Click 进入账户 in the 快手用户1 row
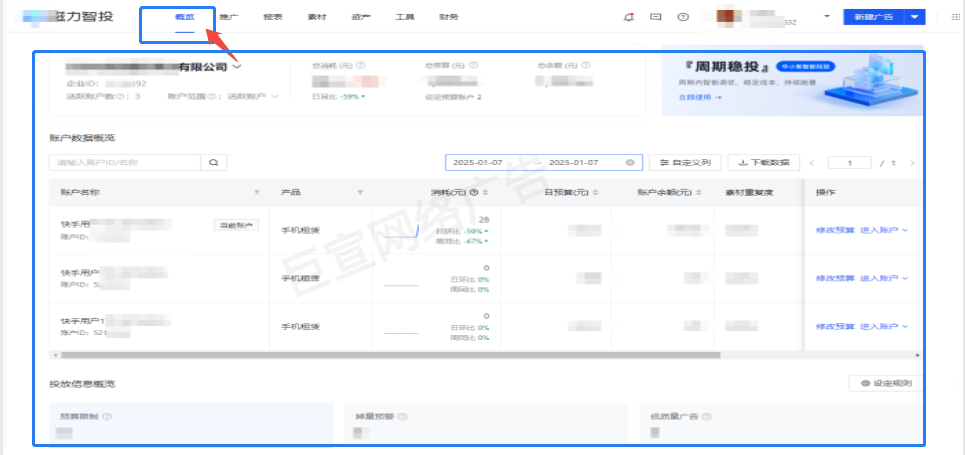Image resolution: width=965 pixels, height=455 pixels. click(879, 326)
